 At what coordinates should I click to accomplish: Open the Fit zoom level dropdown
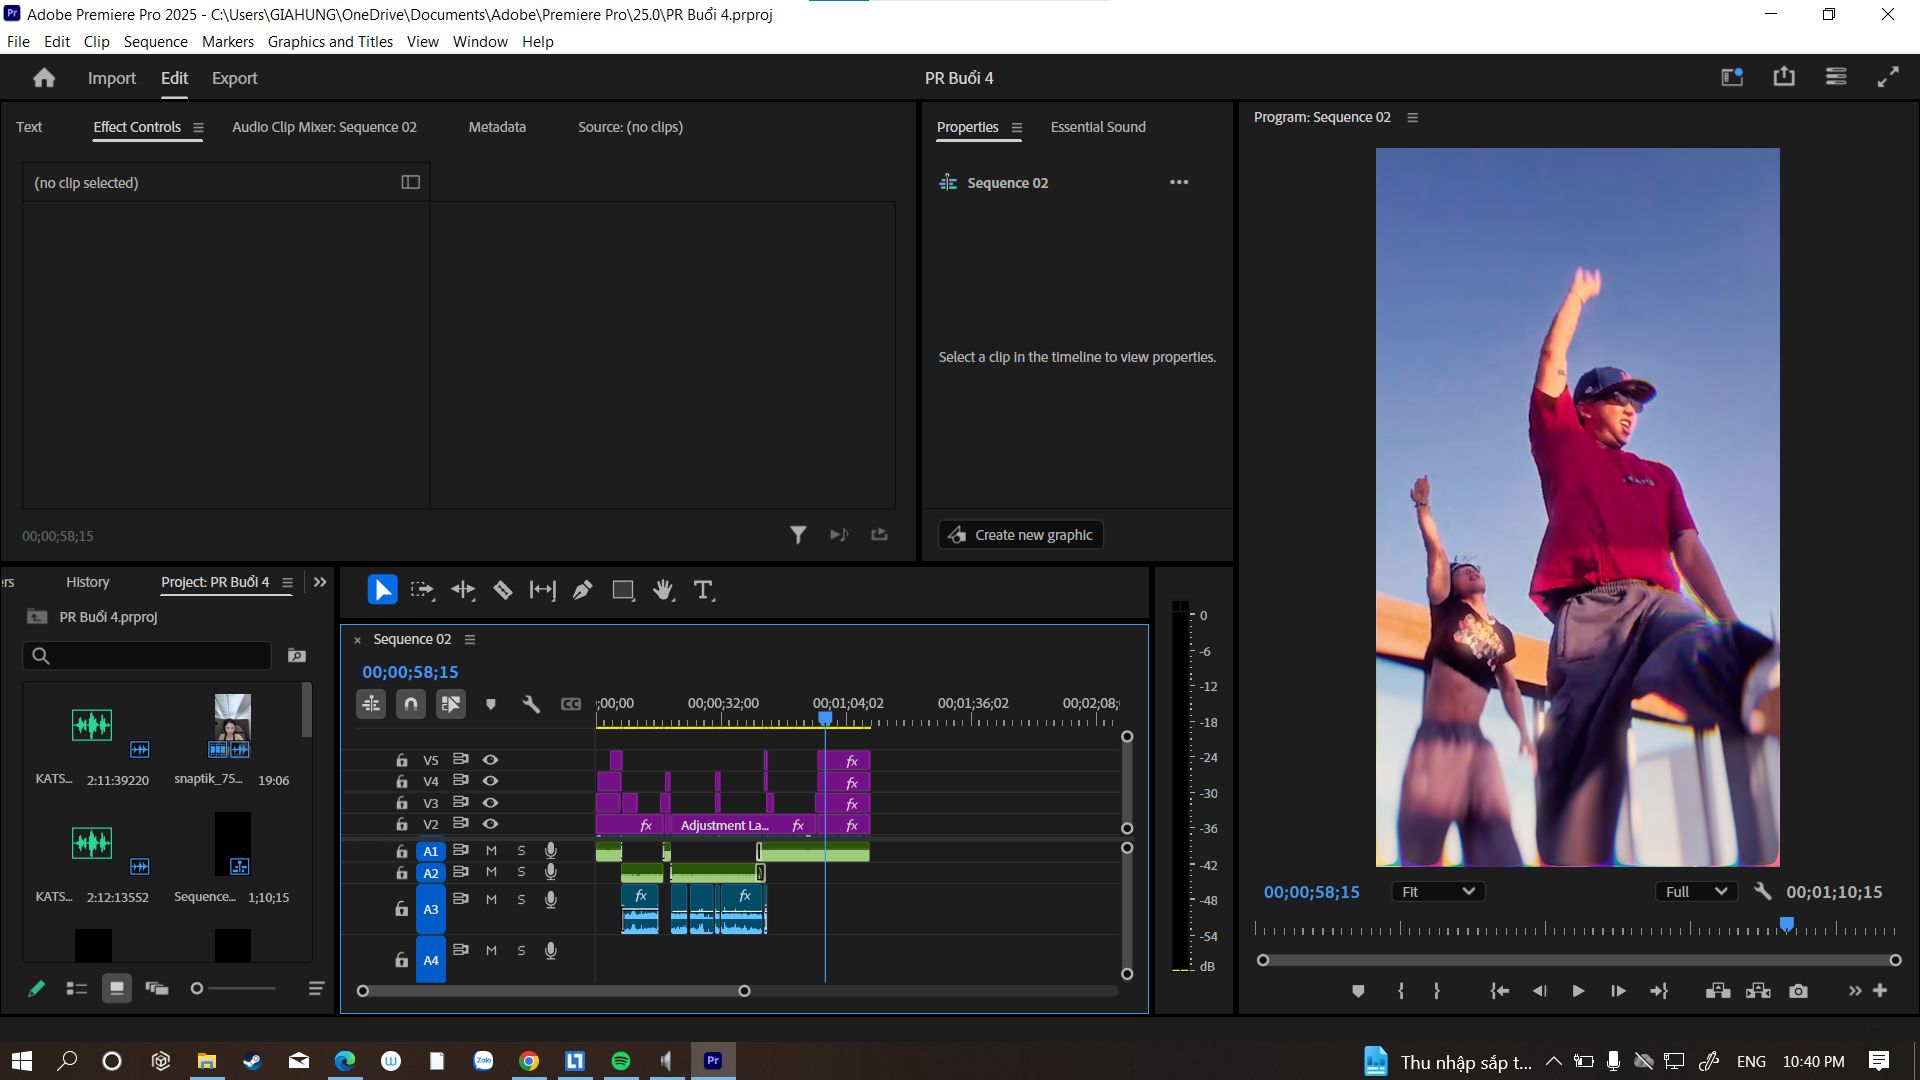pyautogui.click(x=1438, y=891)
